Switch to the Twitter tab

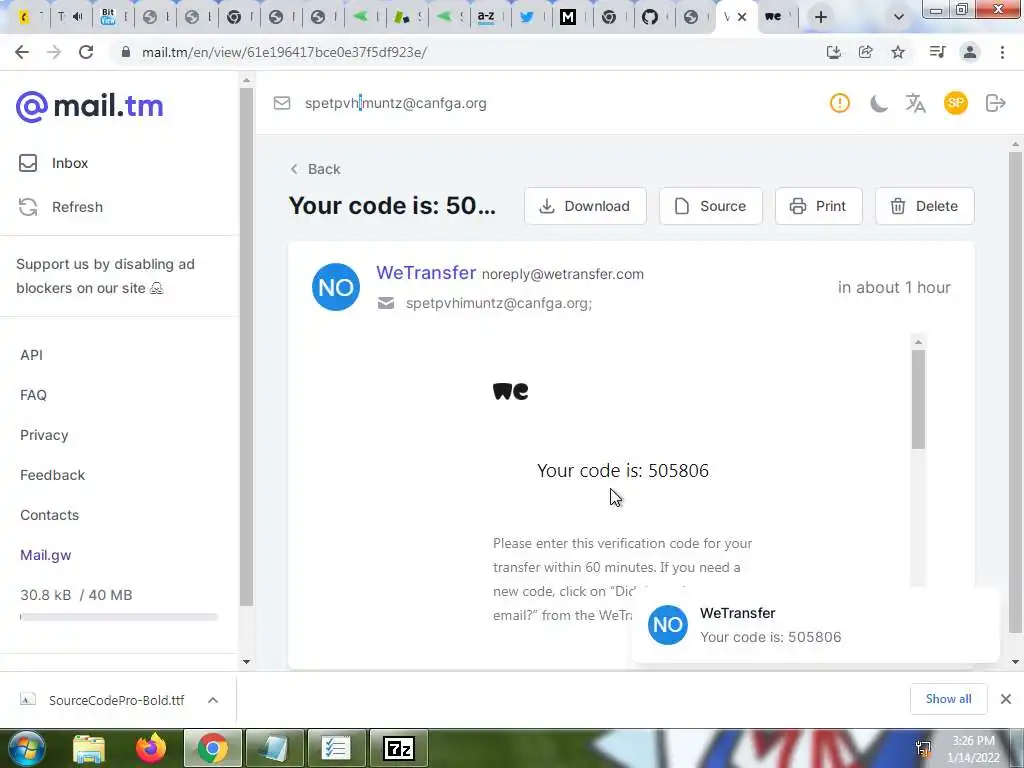click(528, 18)
